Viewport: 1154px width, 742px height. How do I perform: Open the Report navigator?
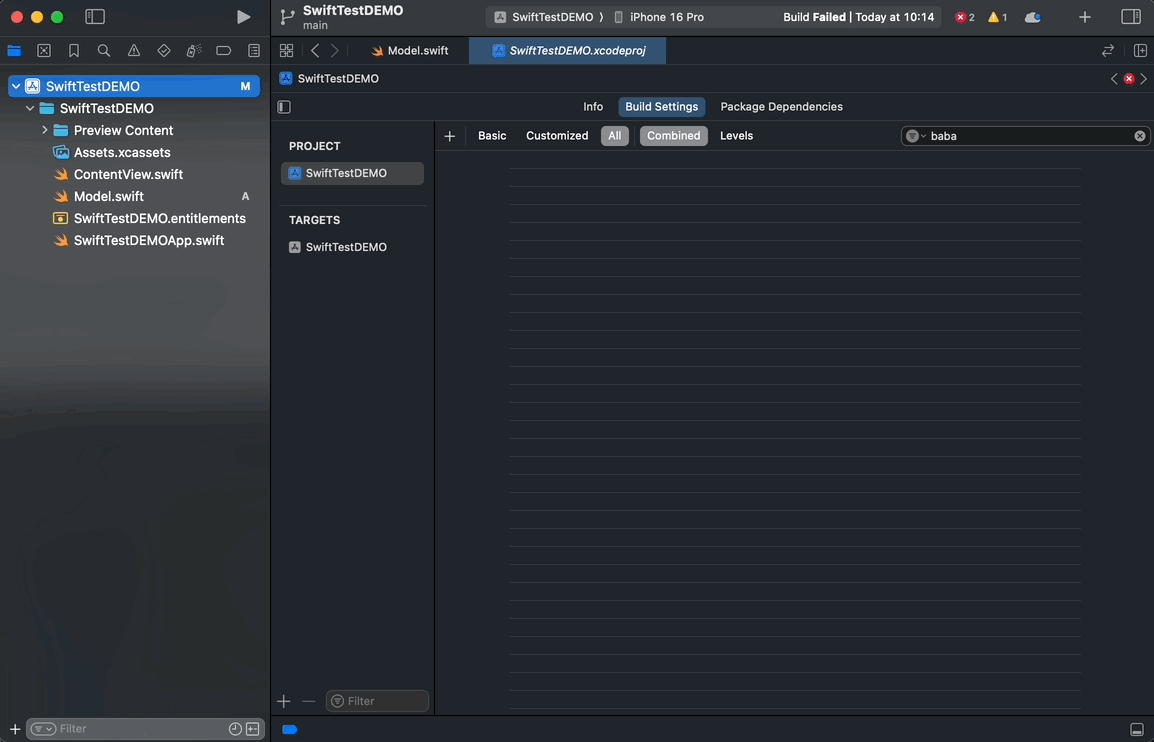pyautogui.click(x=254, y=51)
